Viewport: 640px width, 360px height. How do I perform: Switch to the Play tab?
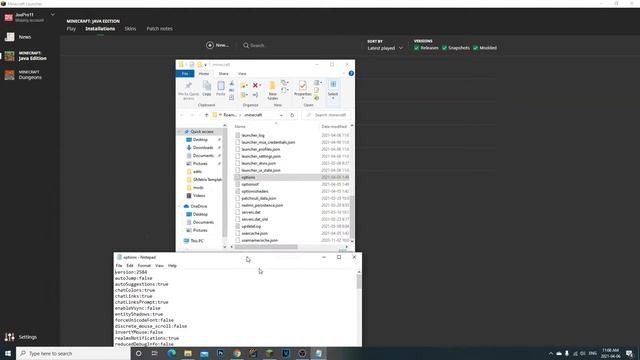point(71,29)
